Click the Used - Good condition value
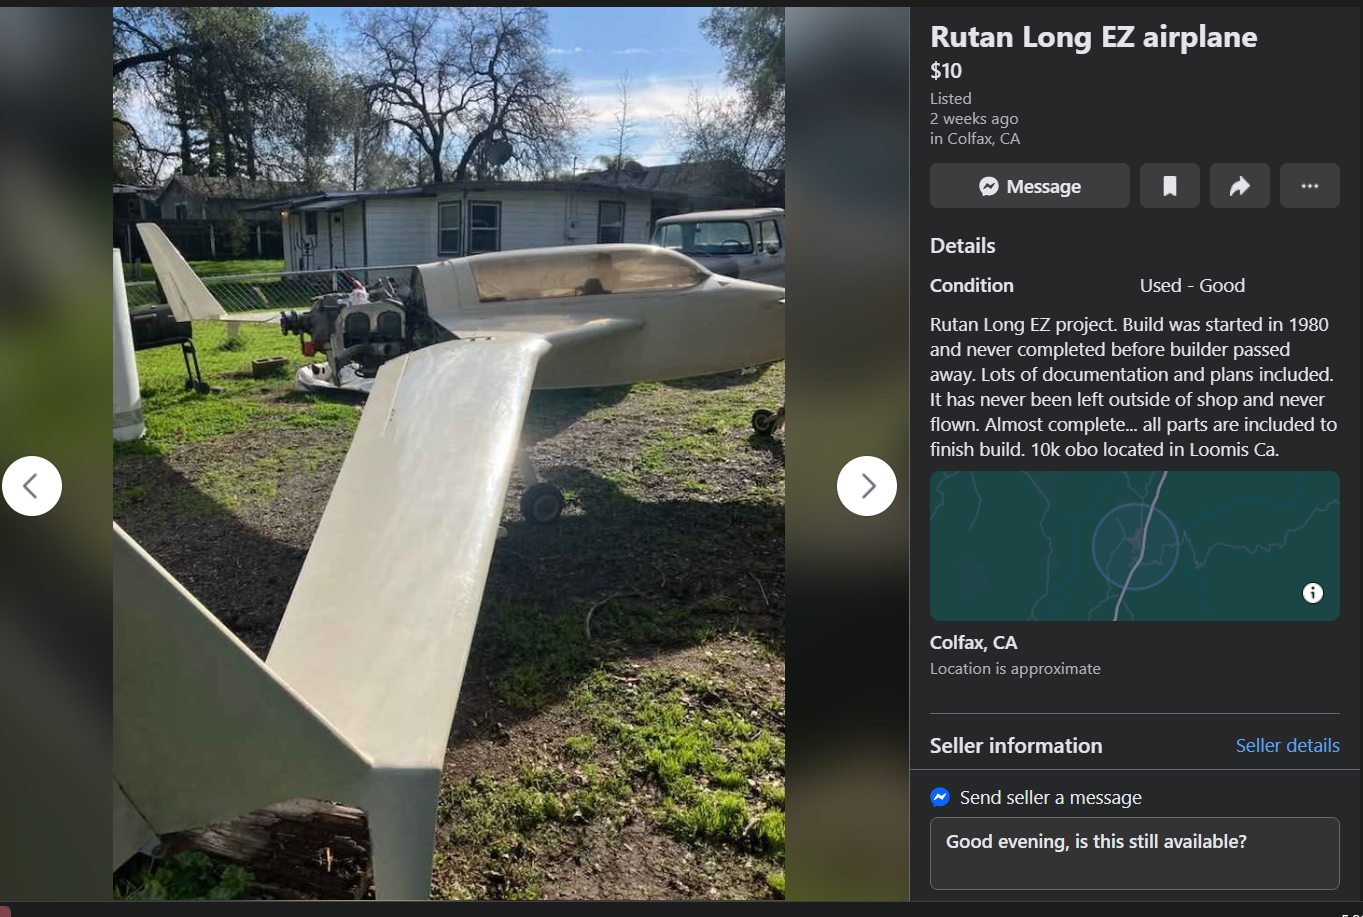 [1192, 285]
